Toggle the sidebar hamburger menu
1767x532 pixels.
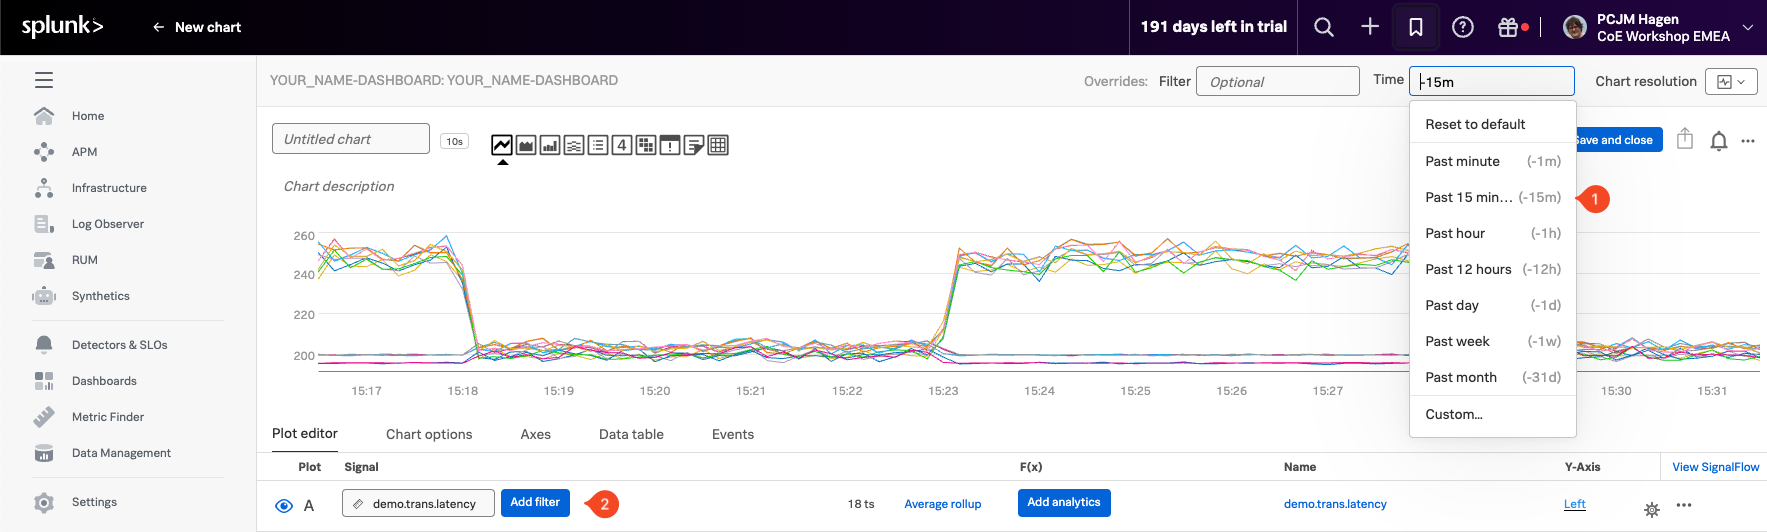pos(44,80)
